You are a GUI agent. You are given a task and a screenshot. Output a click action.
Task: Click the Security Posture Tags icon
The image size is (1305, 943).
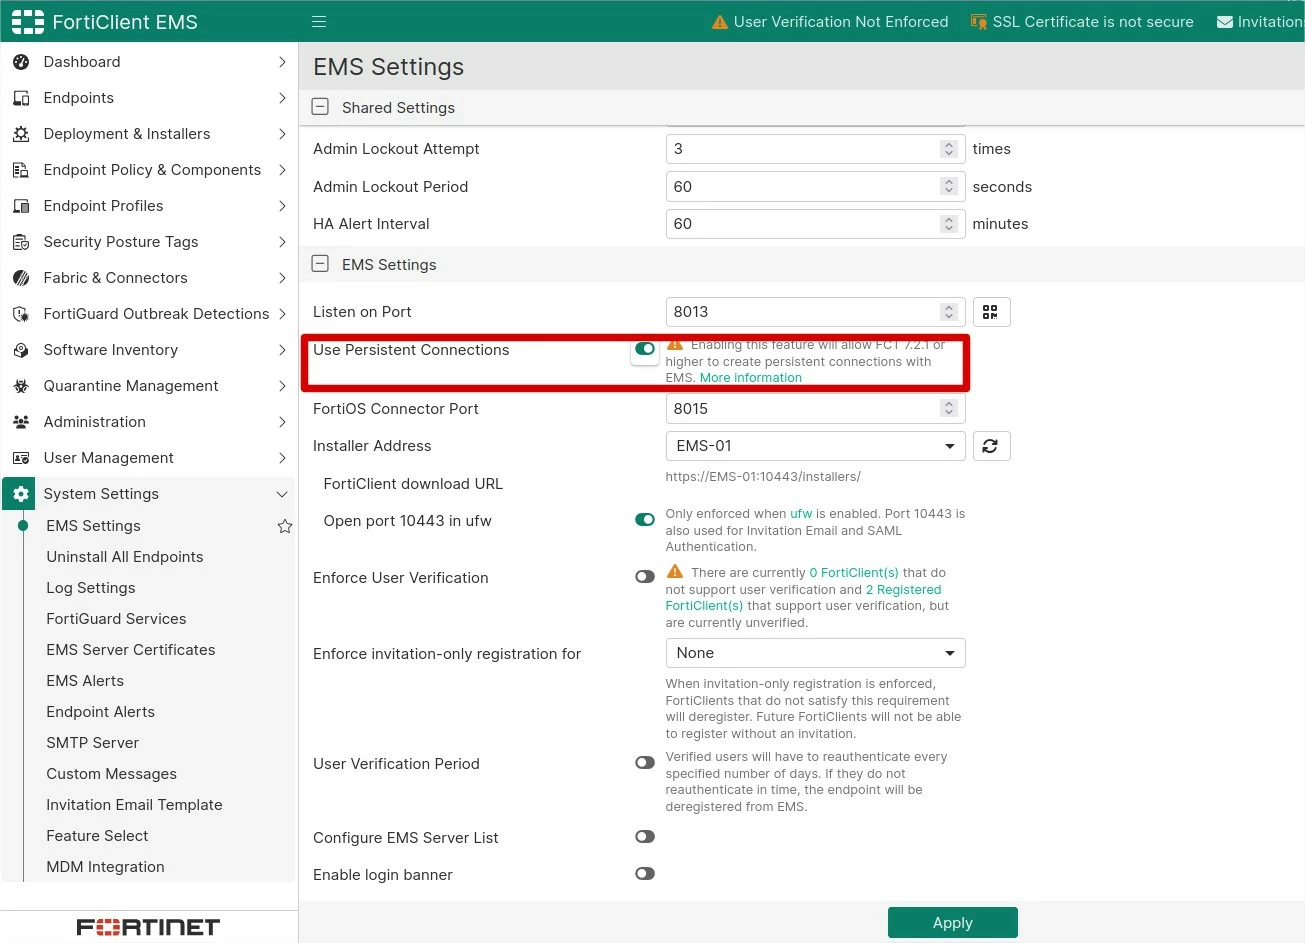coord(21,242)
